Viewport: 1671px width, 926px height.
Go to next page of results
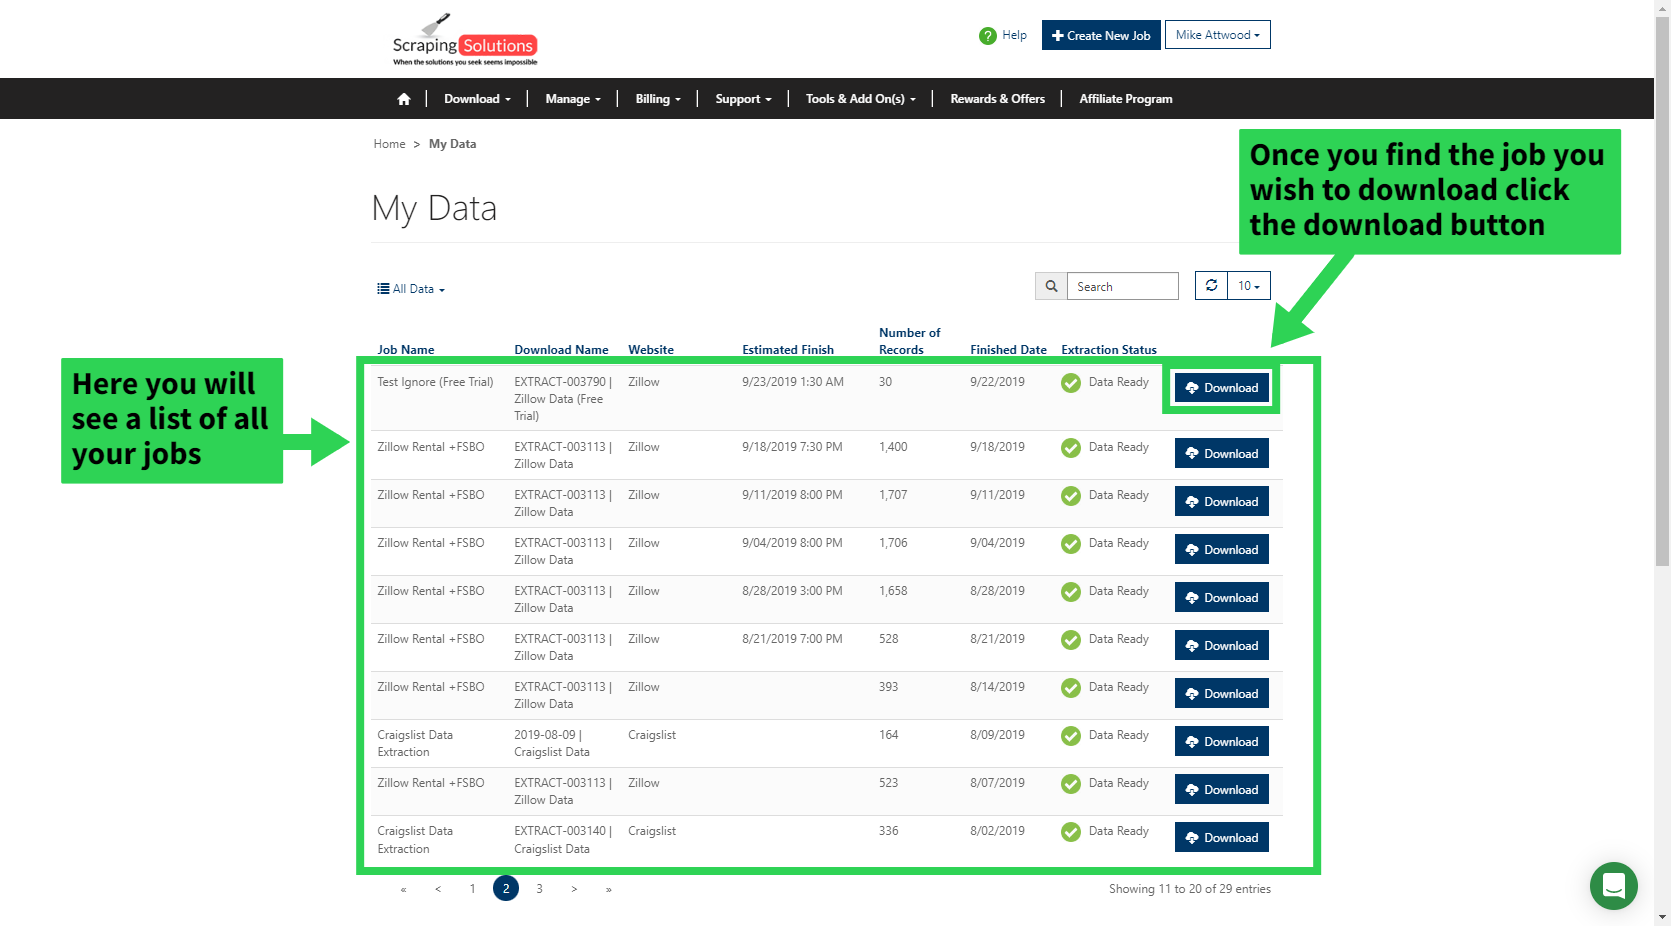click(574, 889)
